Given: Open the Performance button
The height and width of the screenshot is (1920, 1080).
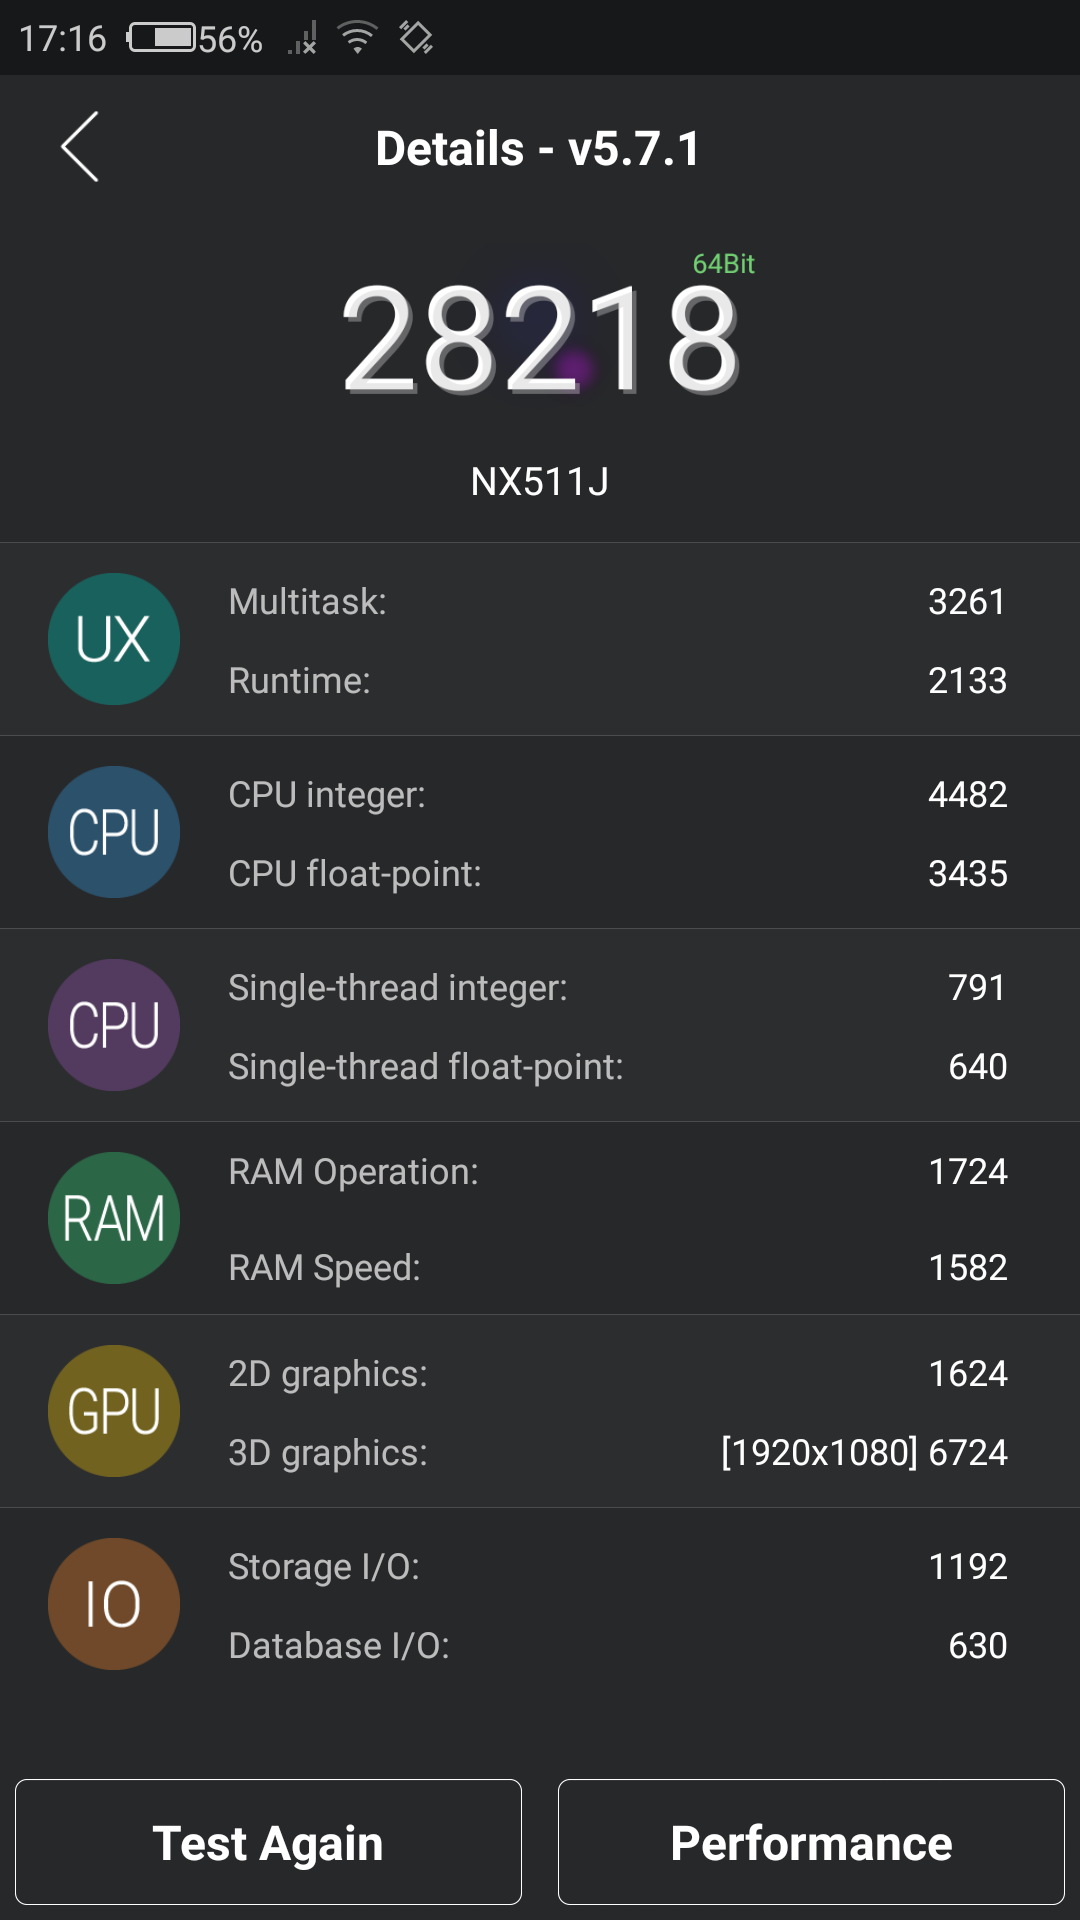Looking at the screenshot, I should coord(811,1842).
